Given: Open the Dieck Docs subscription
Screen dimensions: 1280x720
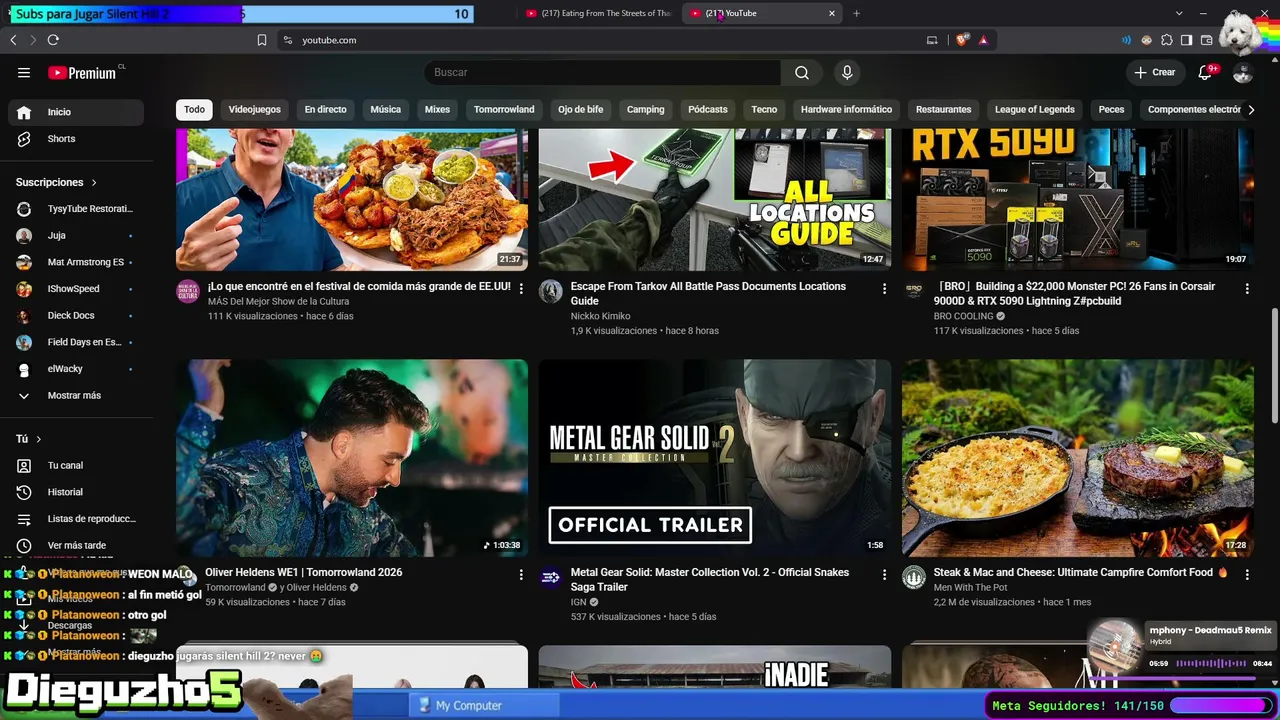Looking at the screenshot, I should click(x=75, y=315).
